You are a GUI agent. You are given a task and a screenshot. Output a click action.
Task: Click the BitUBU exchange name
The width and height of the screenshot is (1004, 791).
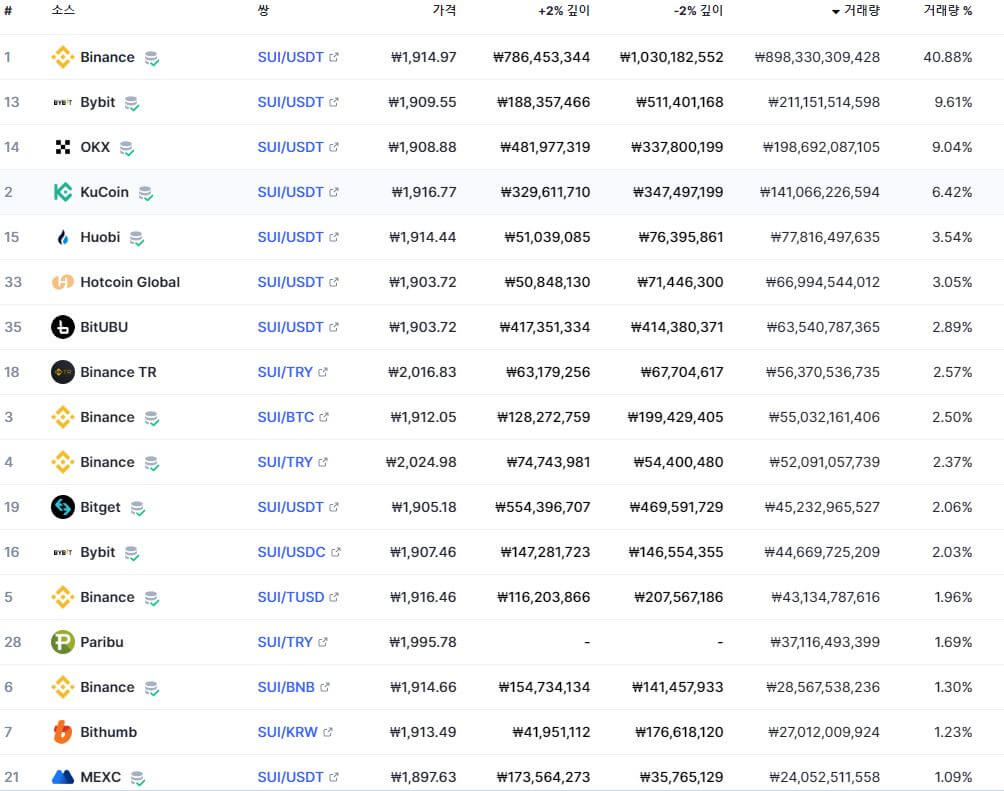[x=104, y=327]
